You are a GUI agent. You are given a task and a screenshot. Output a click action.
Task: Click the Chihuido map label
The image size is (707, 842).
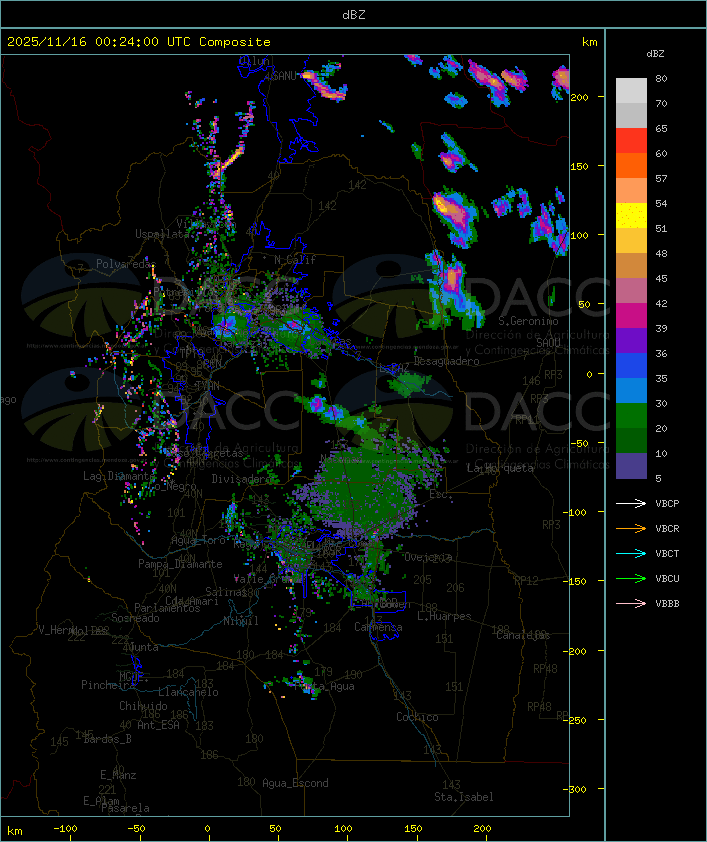click(143, 706)
